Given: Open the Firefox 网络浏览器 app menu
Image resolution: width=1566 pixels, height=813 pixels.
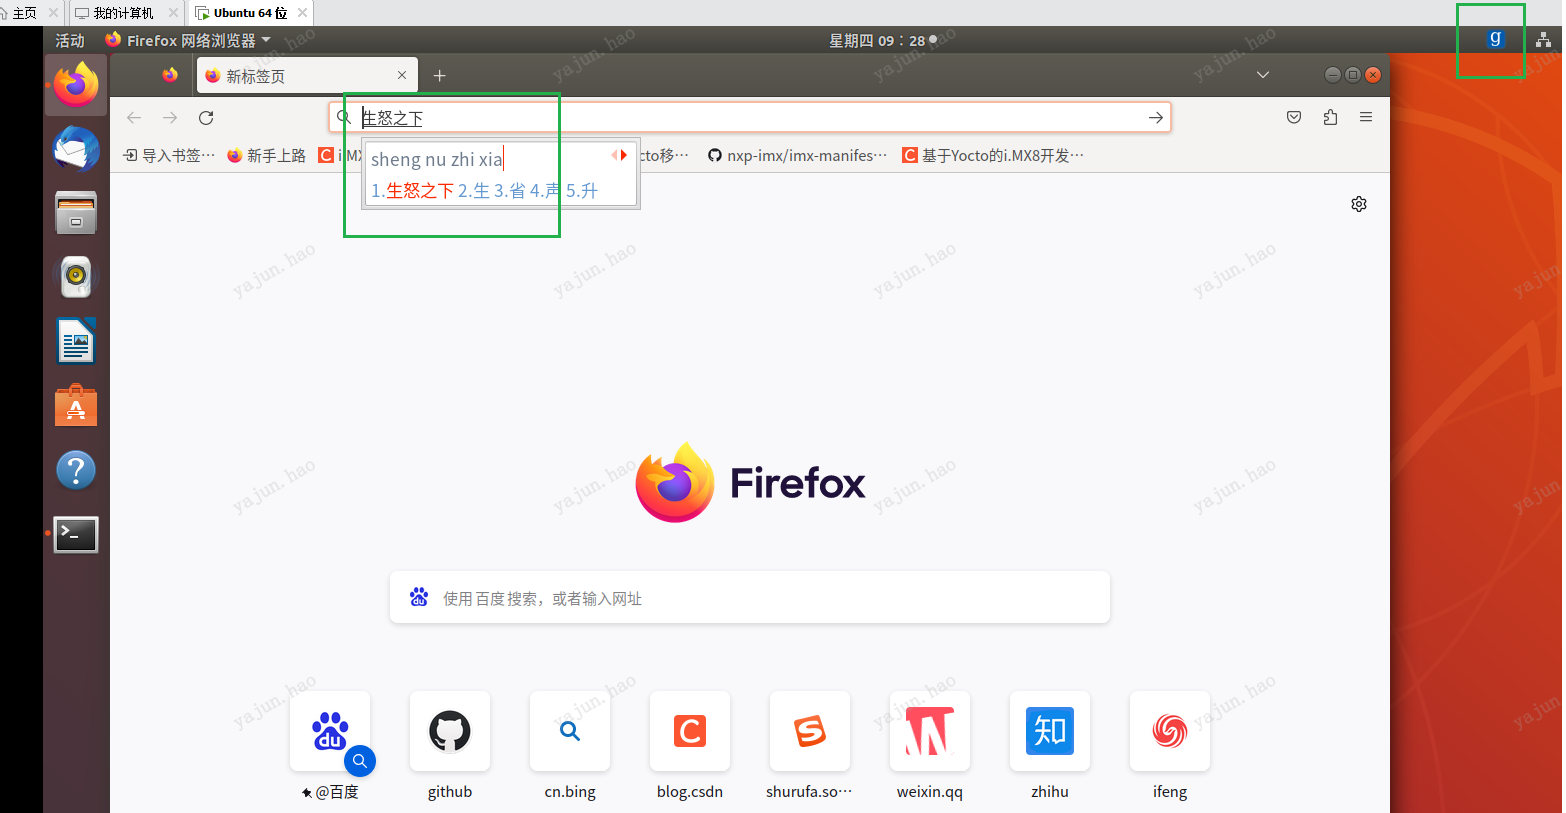Looking at the screenshot, I should (188, 40).
